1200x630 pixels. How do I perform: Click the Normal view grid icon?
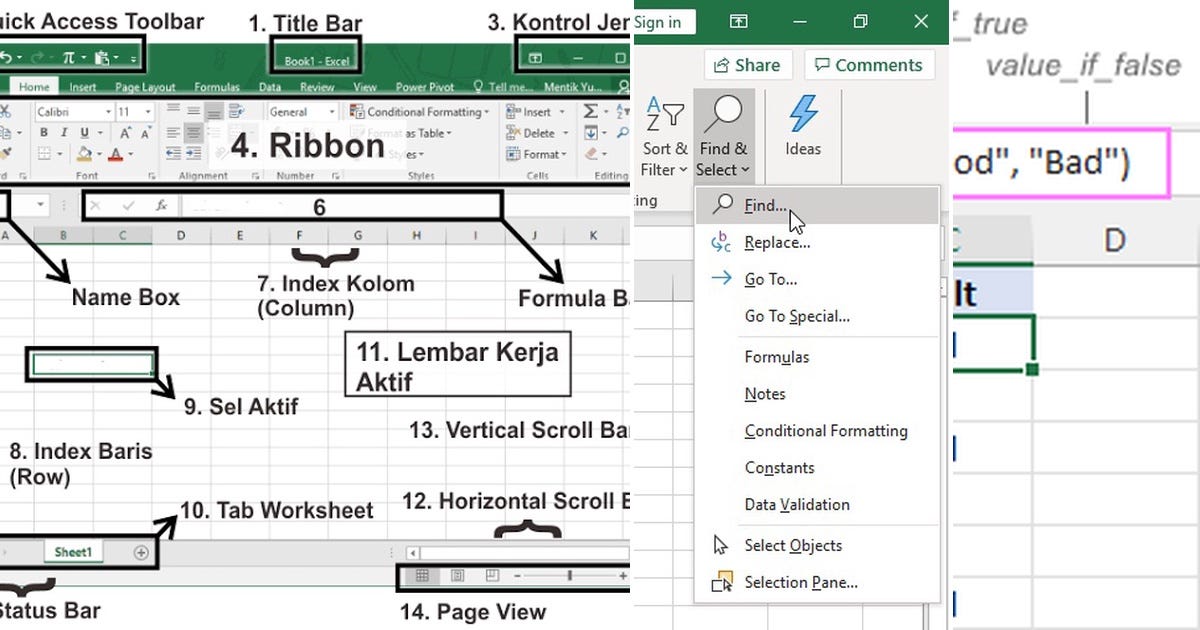(x=423, y=575)
